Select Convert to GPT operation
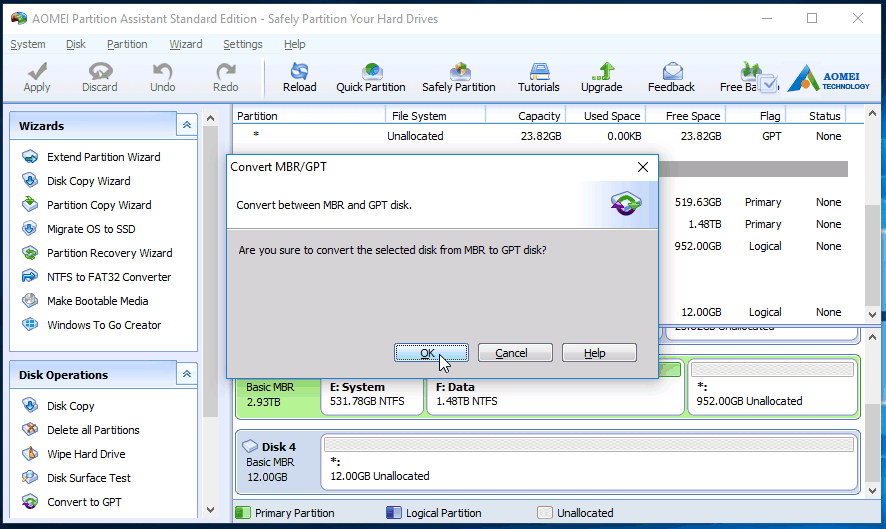 tap(84, 502)
